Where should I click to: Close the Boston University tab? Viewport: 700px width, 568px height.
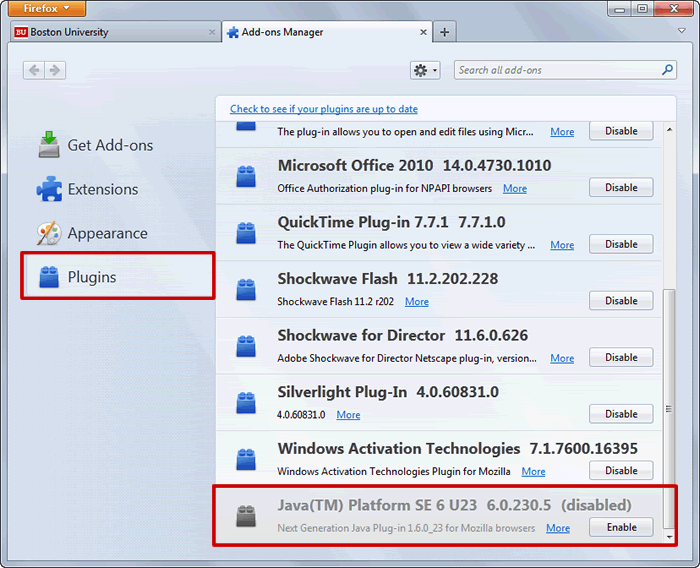[x=212, y=32]
